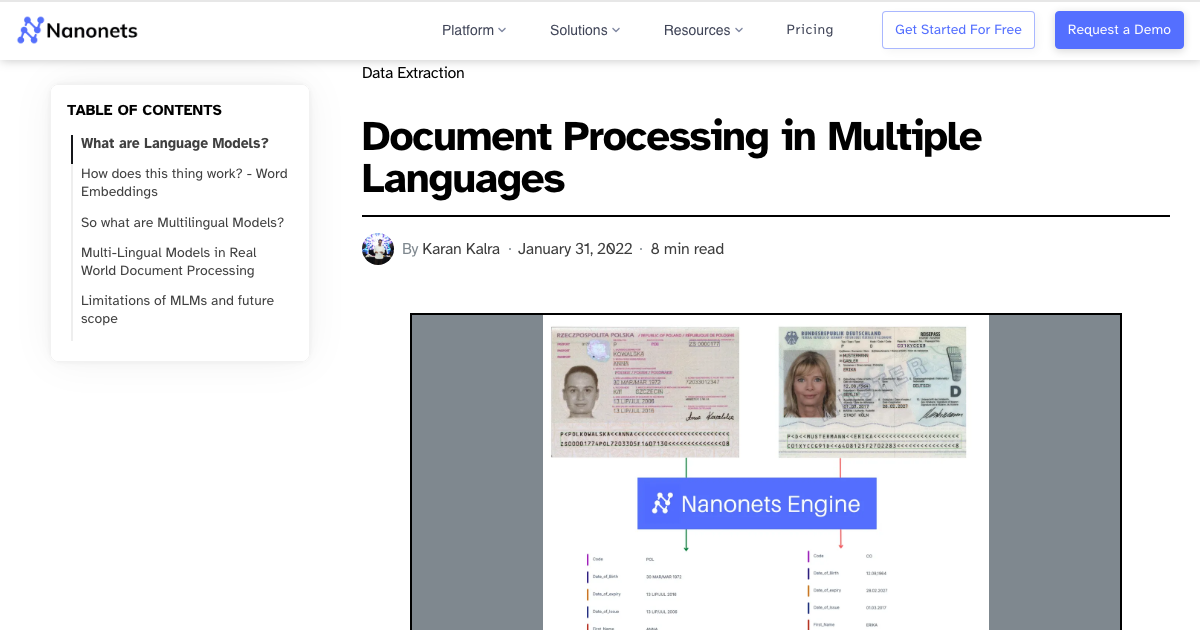Screen dimensions: 1200x630
Task: Click the Nanonets logo icon
Action: tap(31, 30)
